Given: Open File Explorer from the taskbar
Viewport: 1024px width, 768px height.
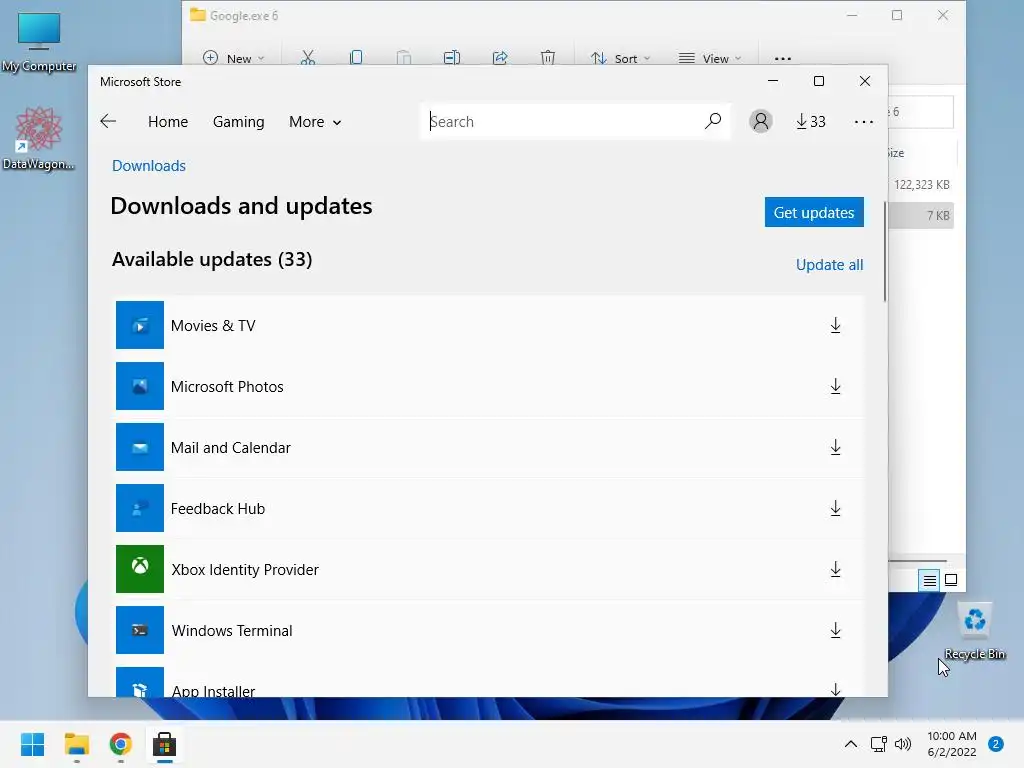Looking at the screenshot, I should (x=77, y=744).
